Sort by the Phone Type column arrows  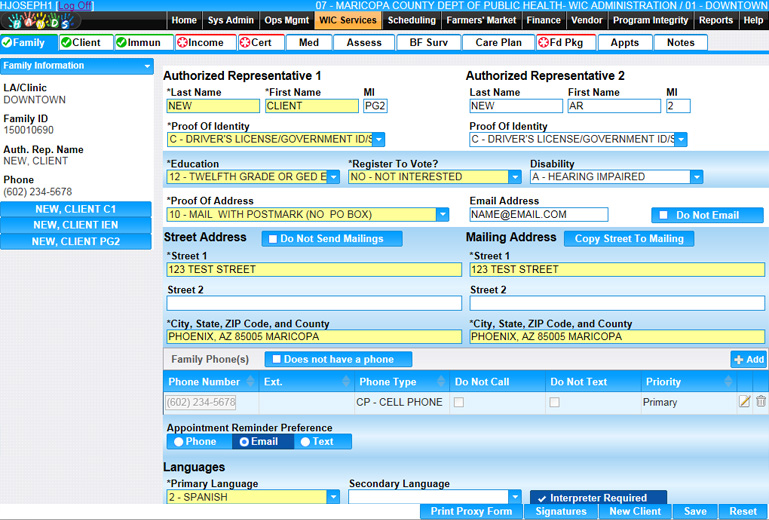[439, 382]
